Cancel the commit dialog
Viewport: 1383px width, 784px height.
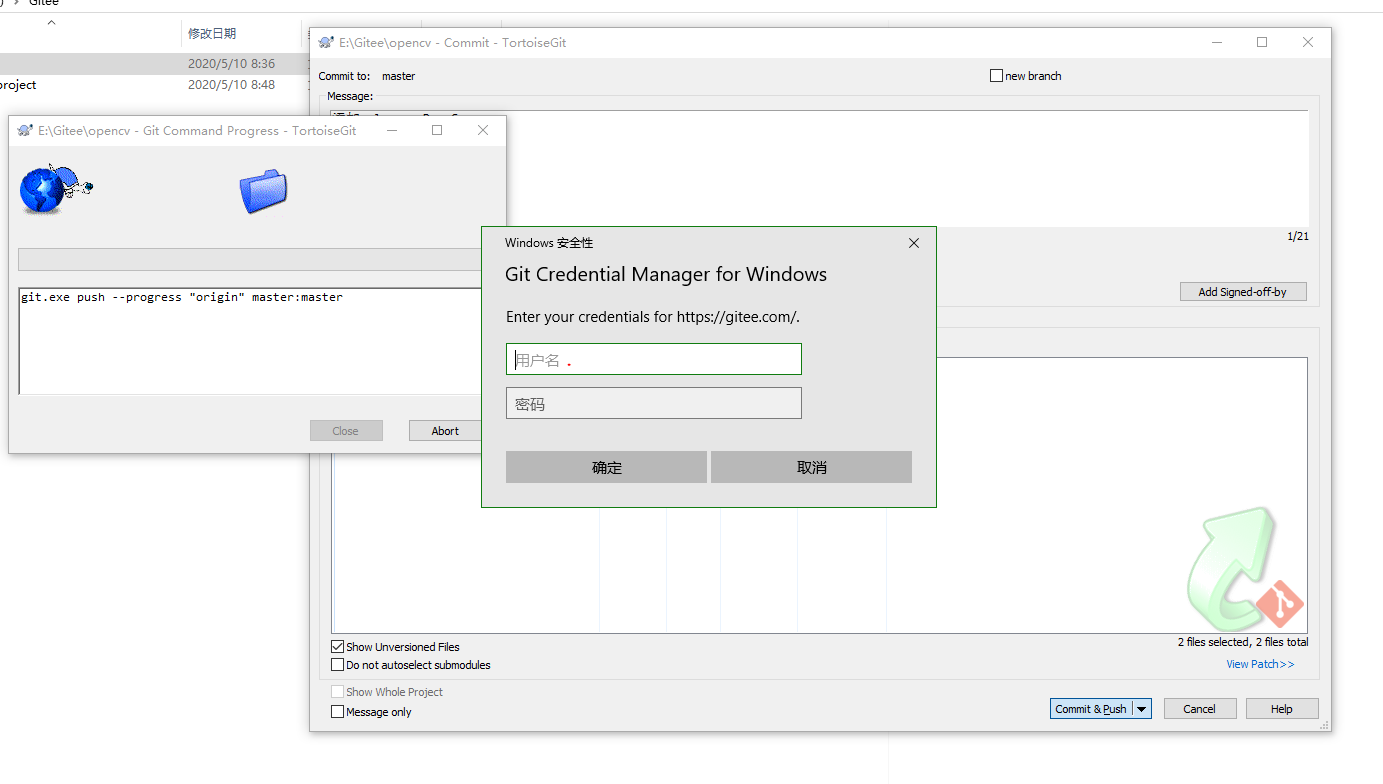click(1200, 709)
